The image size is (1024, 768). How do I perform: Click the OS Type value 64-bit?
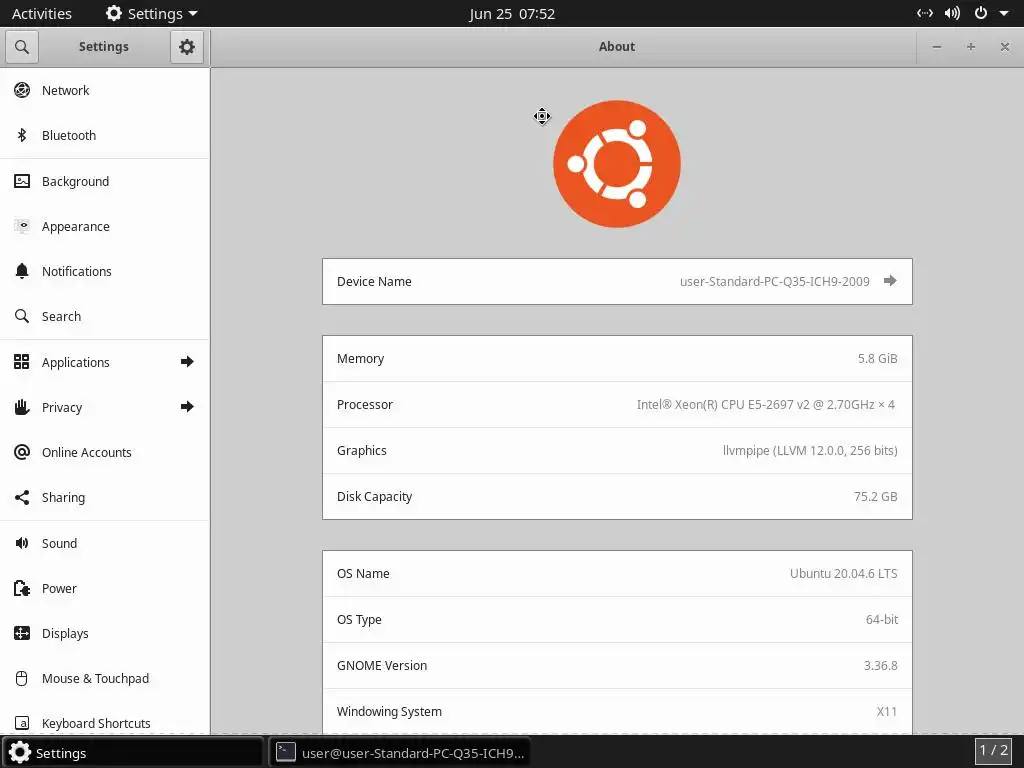click(882, 619)
